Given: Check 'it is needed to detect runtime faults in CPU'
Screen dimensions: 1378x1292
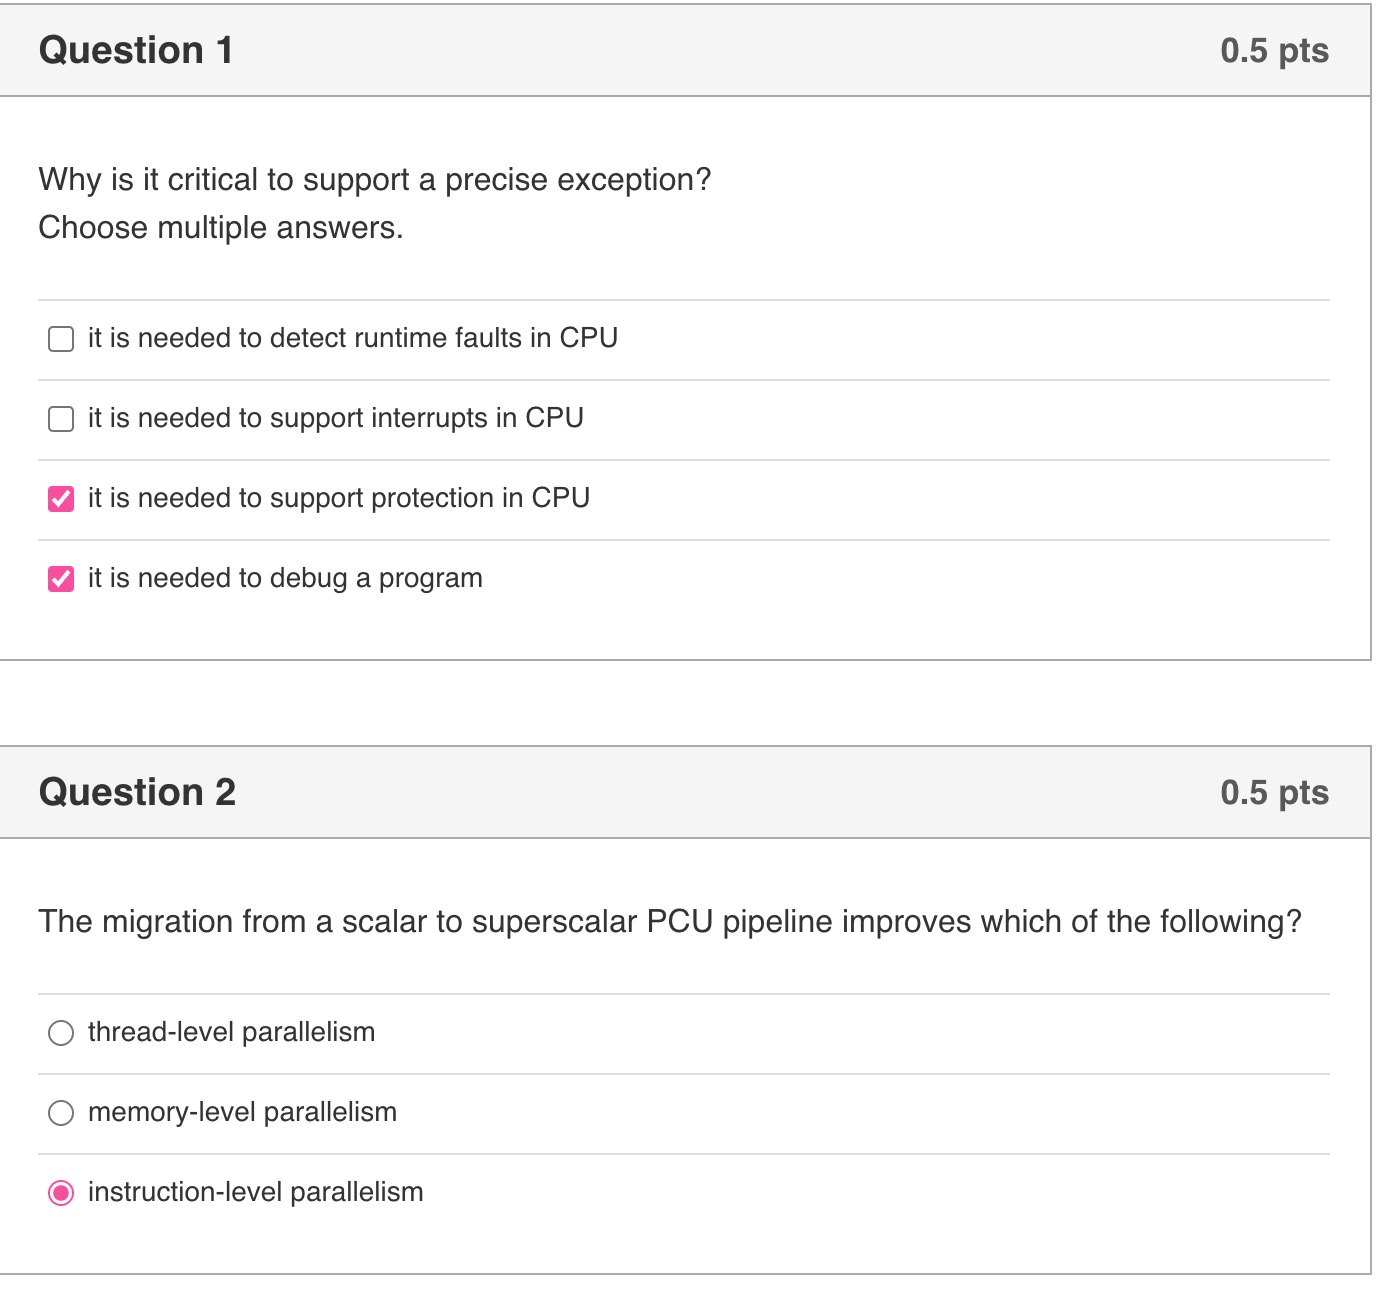Looking at the screenshot, I should [61, 338].
